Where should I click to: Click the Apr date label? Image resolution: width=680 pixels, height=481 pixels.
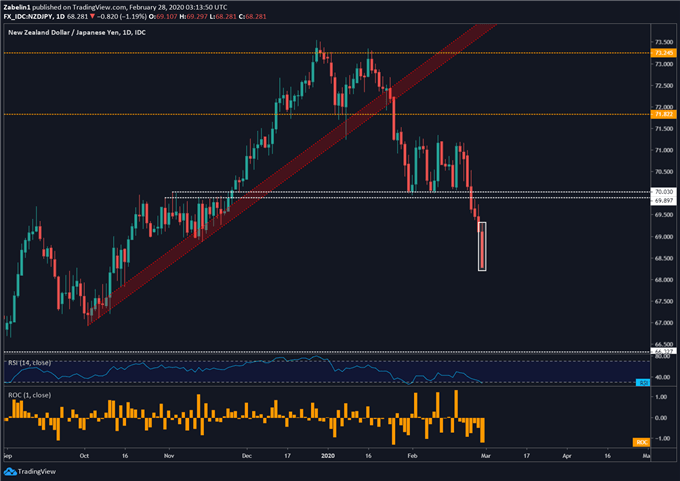click(566, 455)
